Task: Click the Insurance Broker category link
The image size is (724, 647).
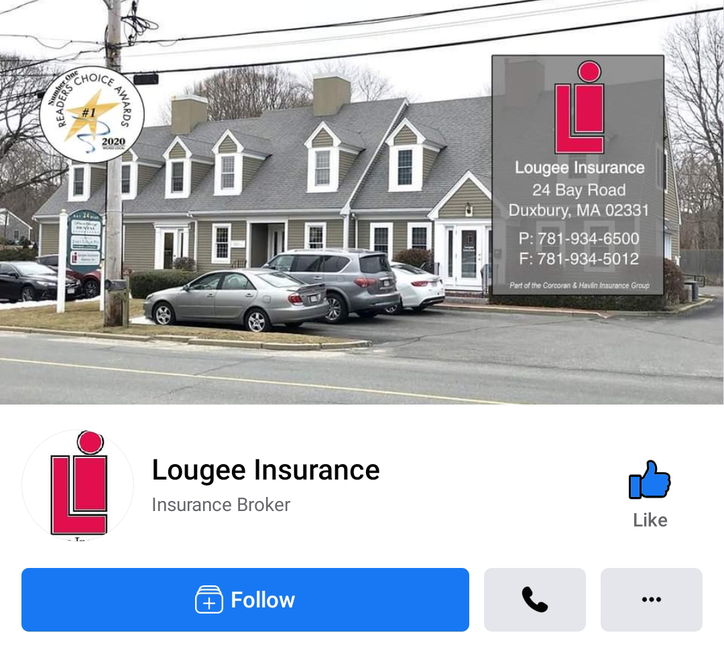Action: pyautogui.click(x=221, y=505)
